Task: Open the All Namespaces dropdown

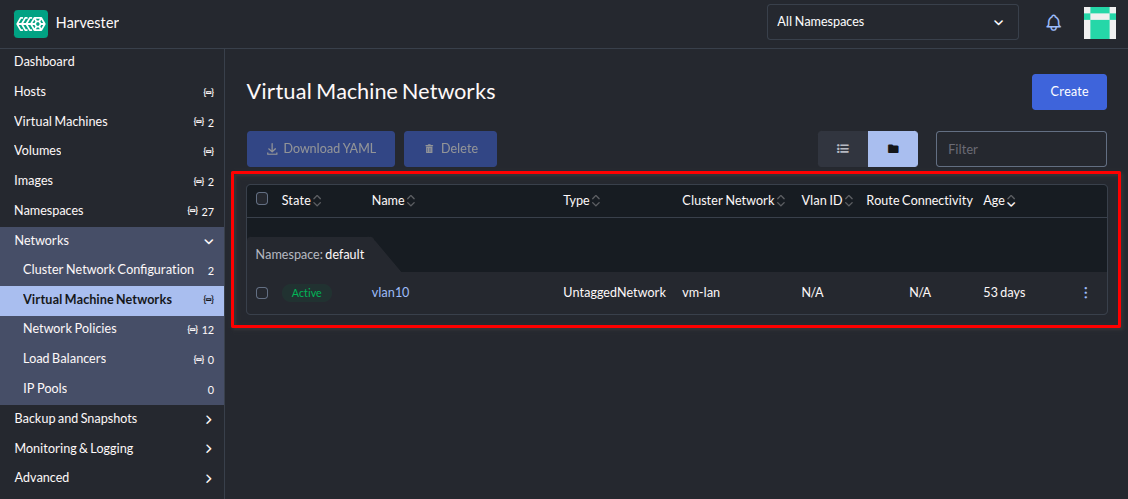Action: point(891,22)
